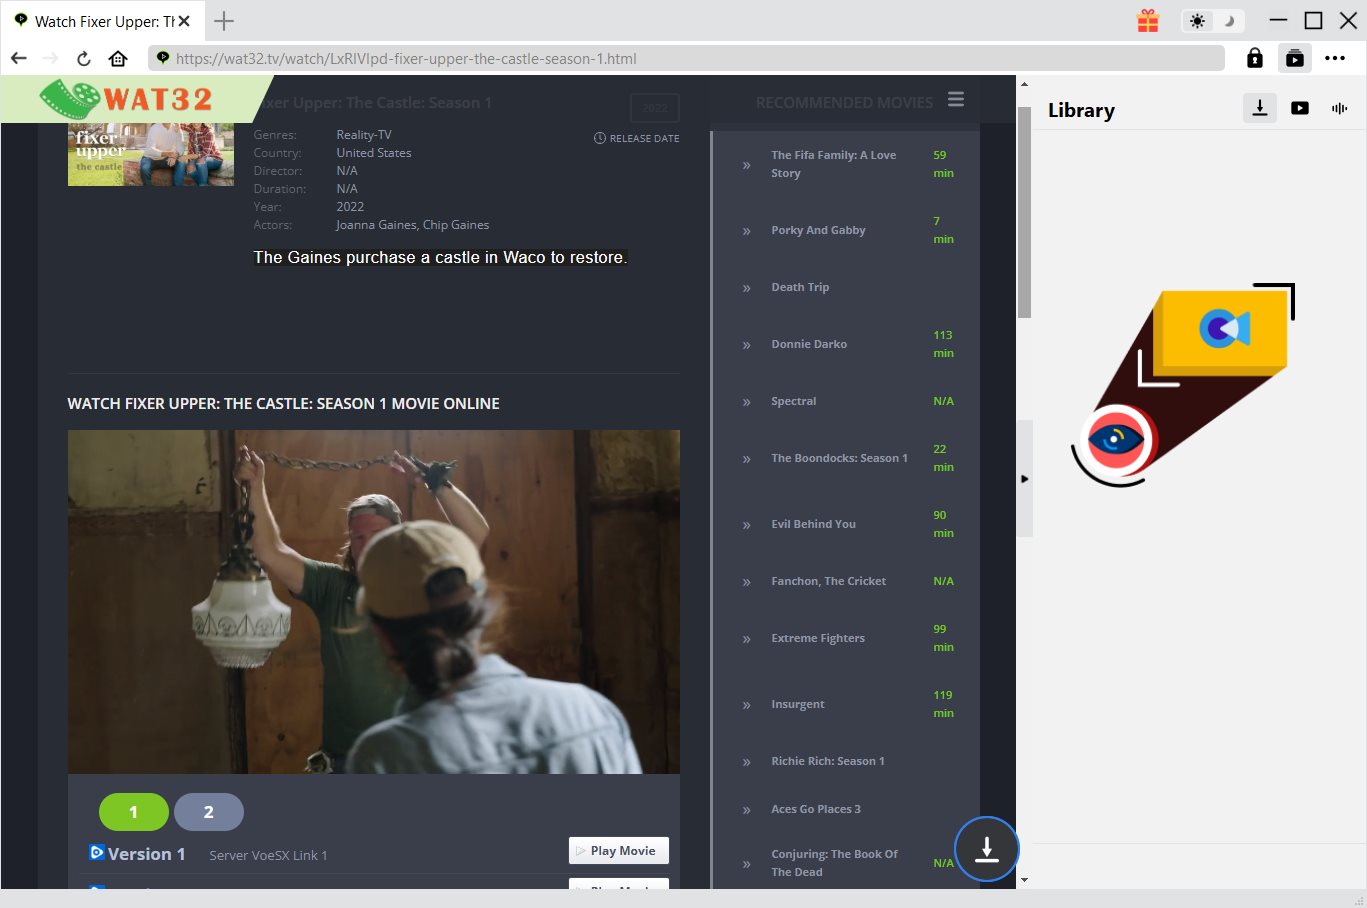The image size is (1367, 908).
Task: Switch to the Library video tab
Action: (x=1300, y=108)
